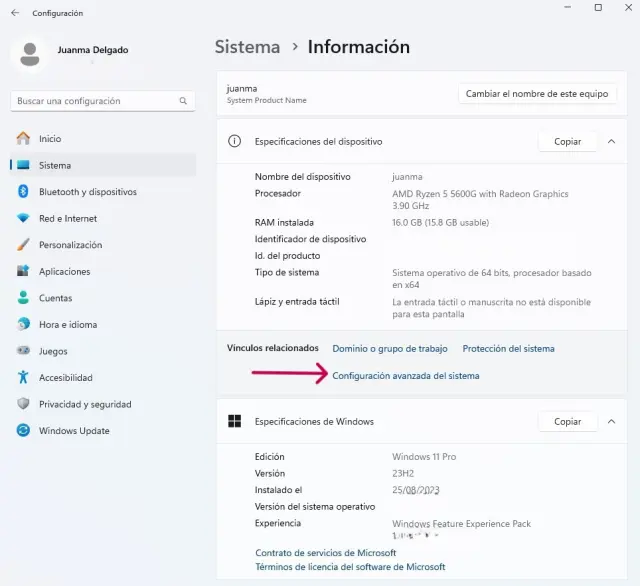Viewport: 640px width, 586px height.
Task: Click the Privacidad y seguridad shield icon
Action: pyautogui.click(x=23, y=404)
